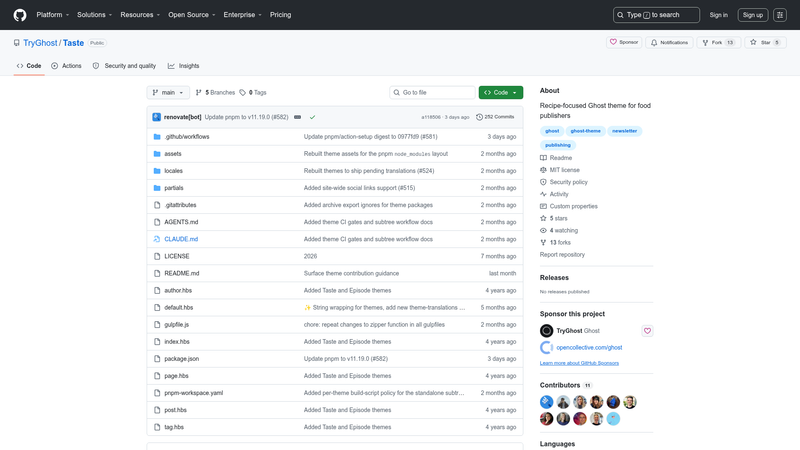View the 0 Tags link

click(253, 92)
